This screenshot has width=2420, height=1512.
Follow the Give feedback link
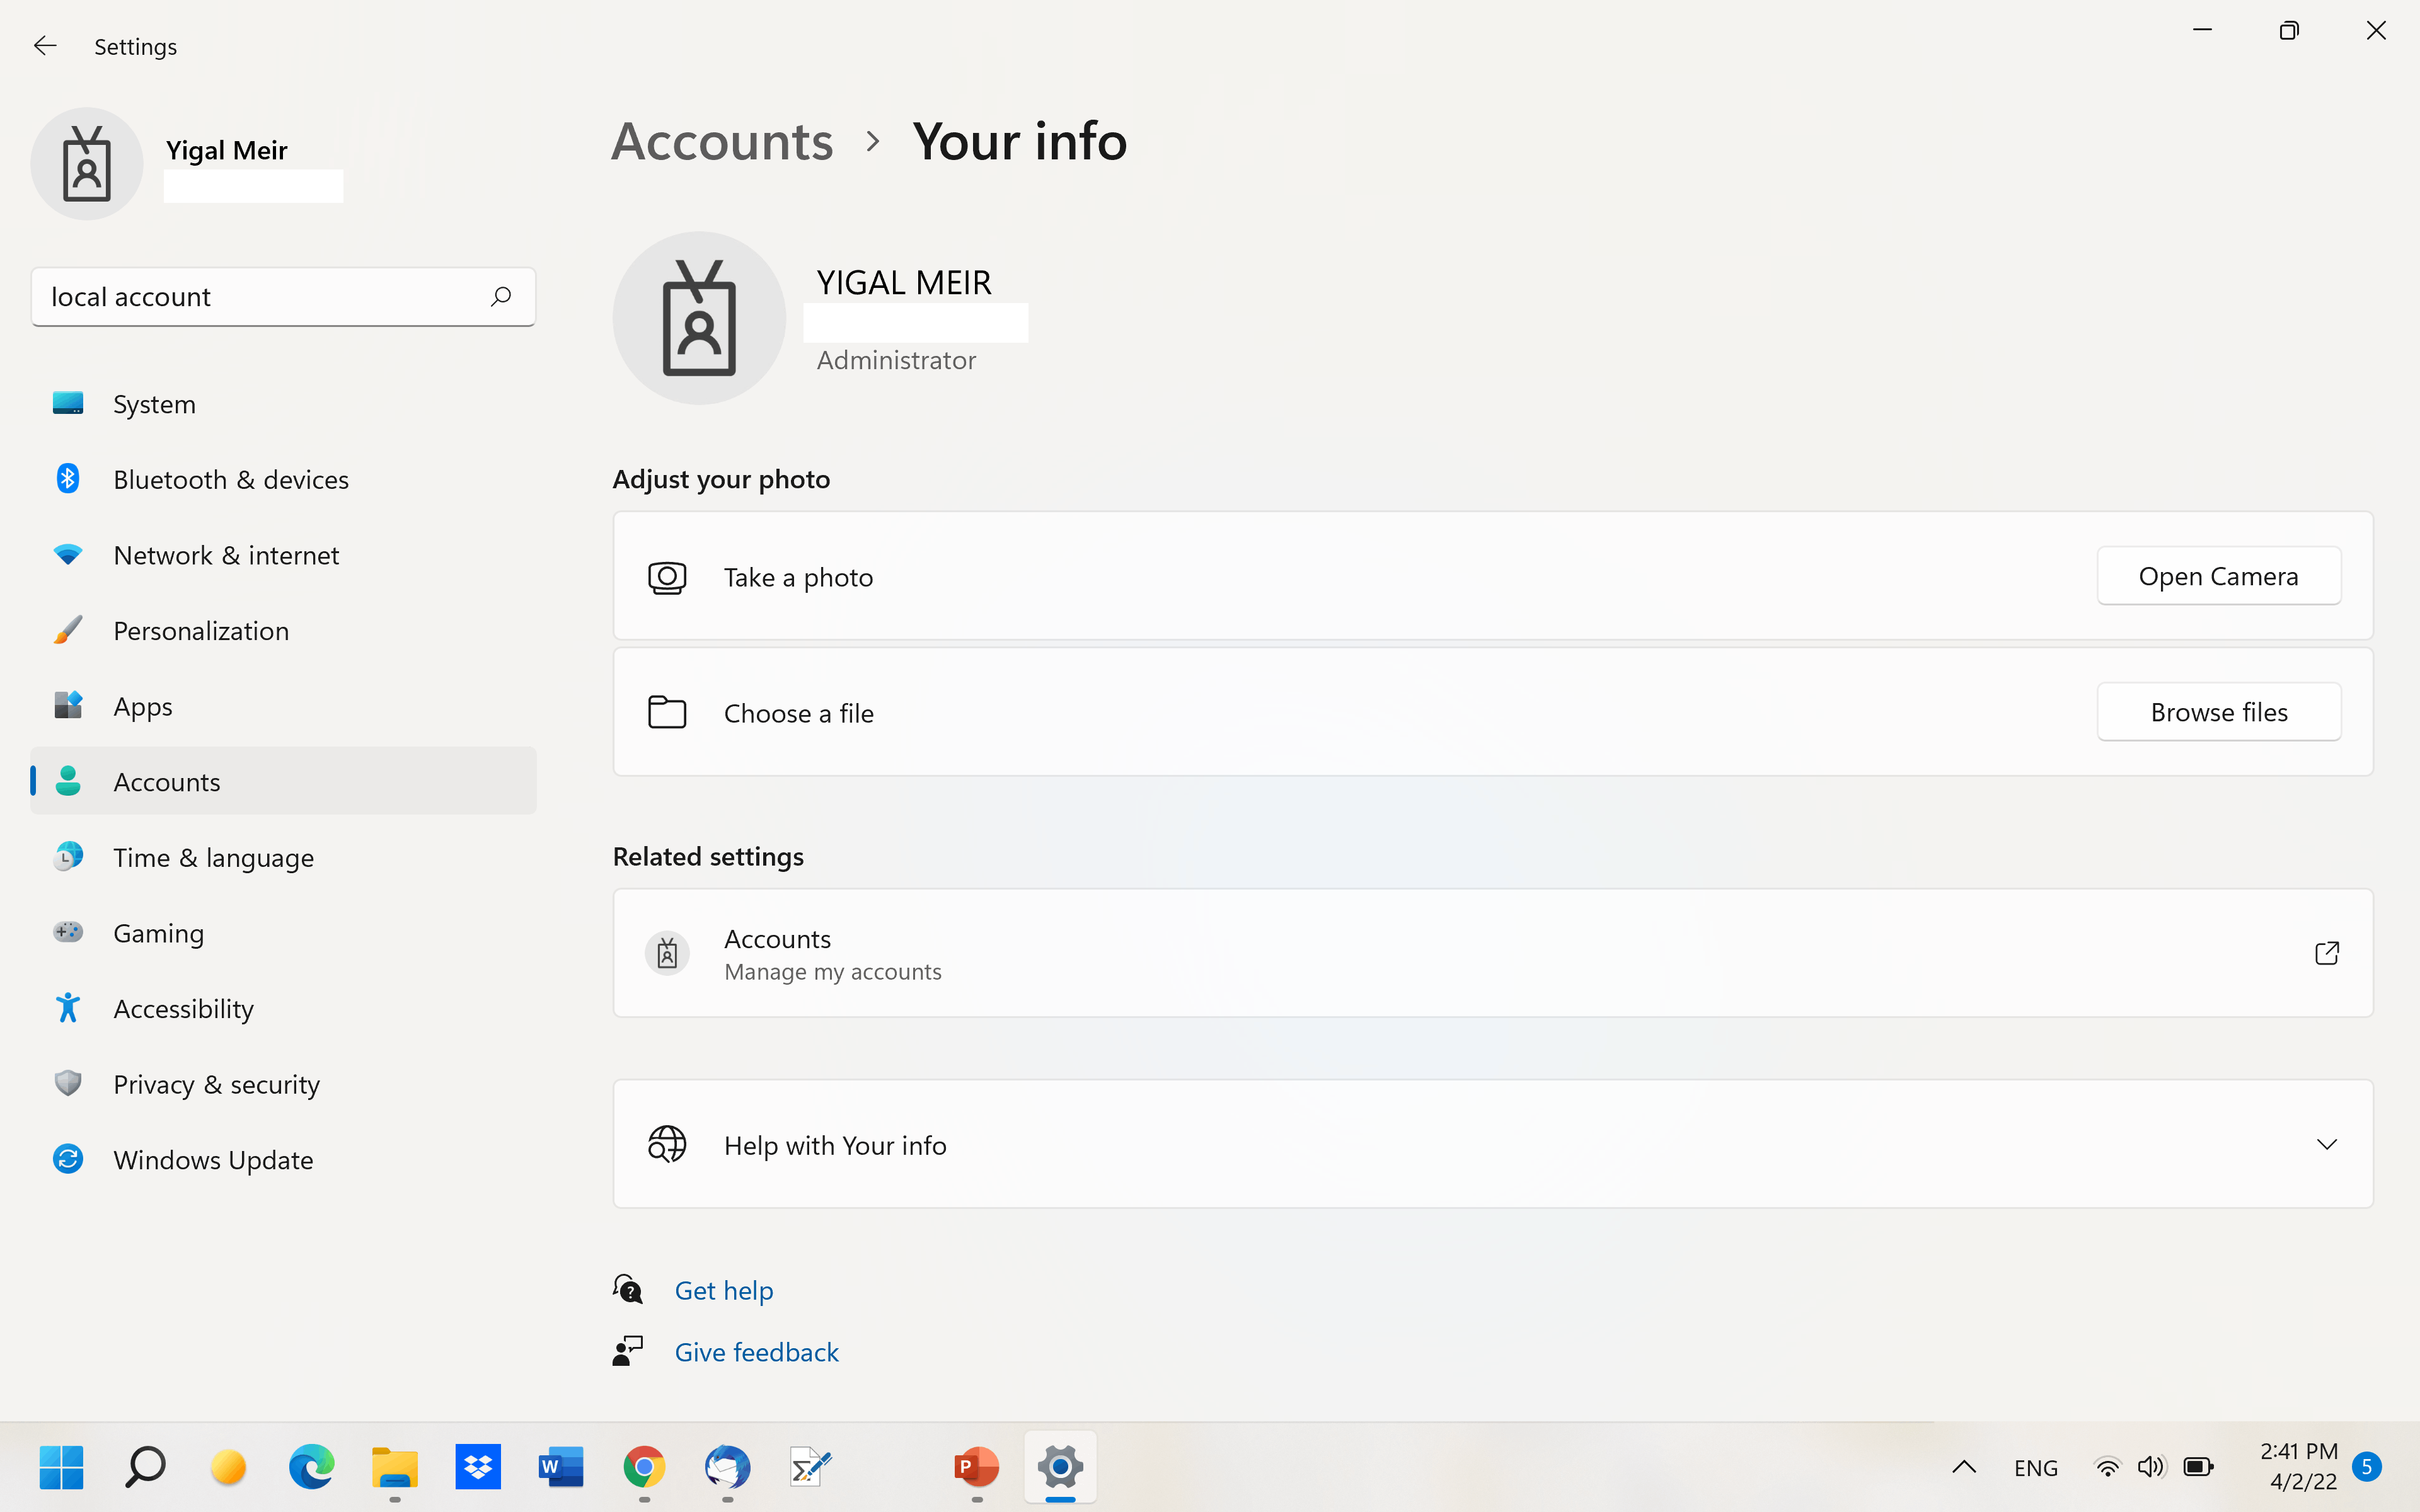pos(756,1352)
